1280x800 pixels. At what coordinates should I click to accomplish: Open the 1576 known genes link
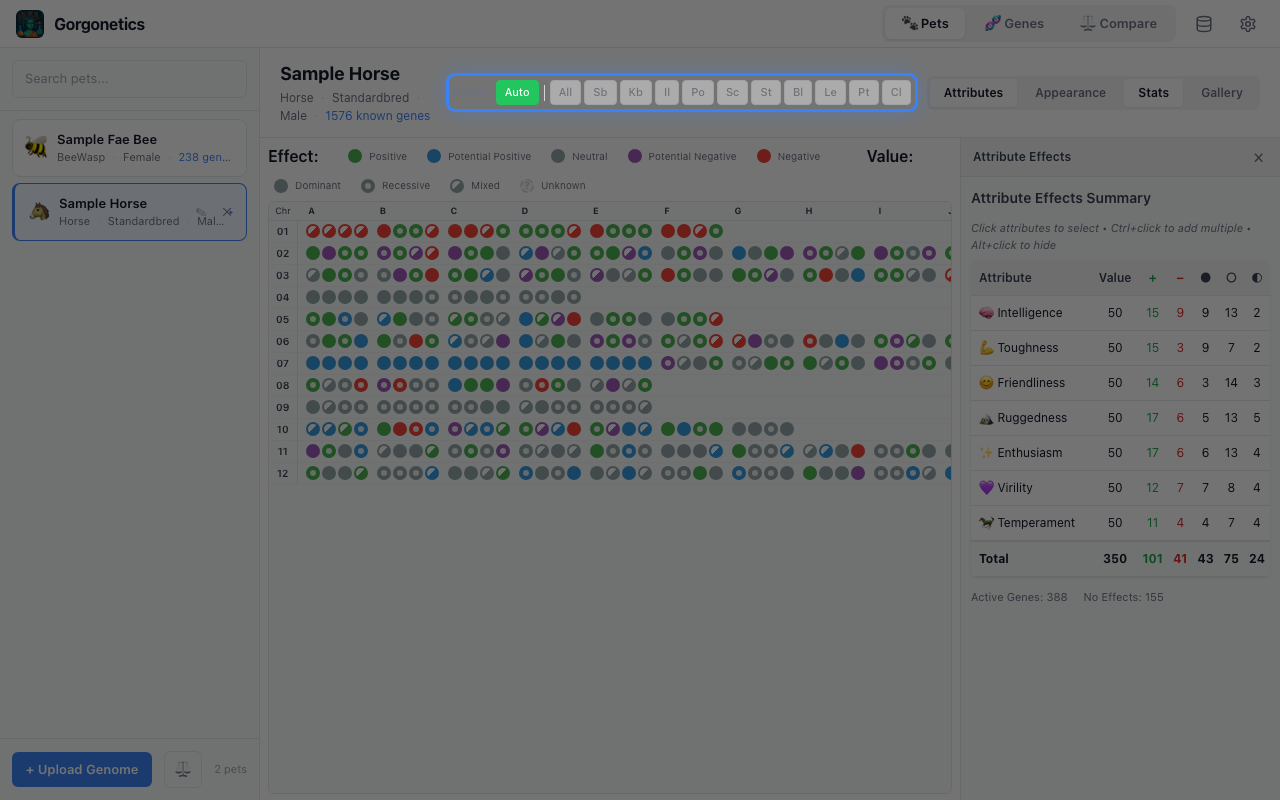click(x=377, y=115)
